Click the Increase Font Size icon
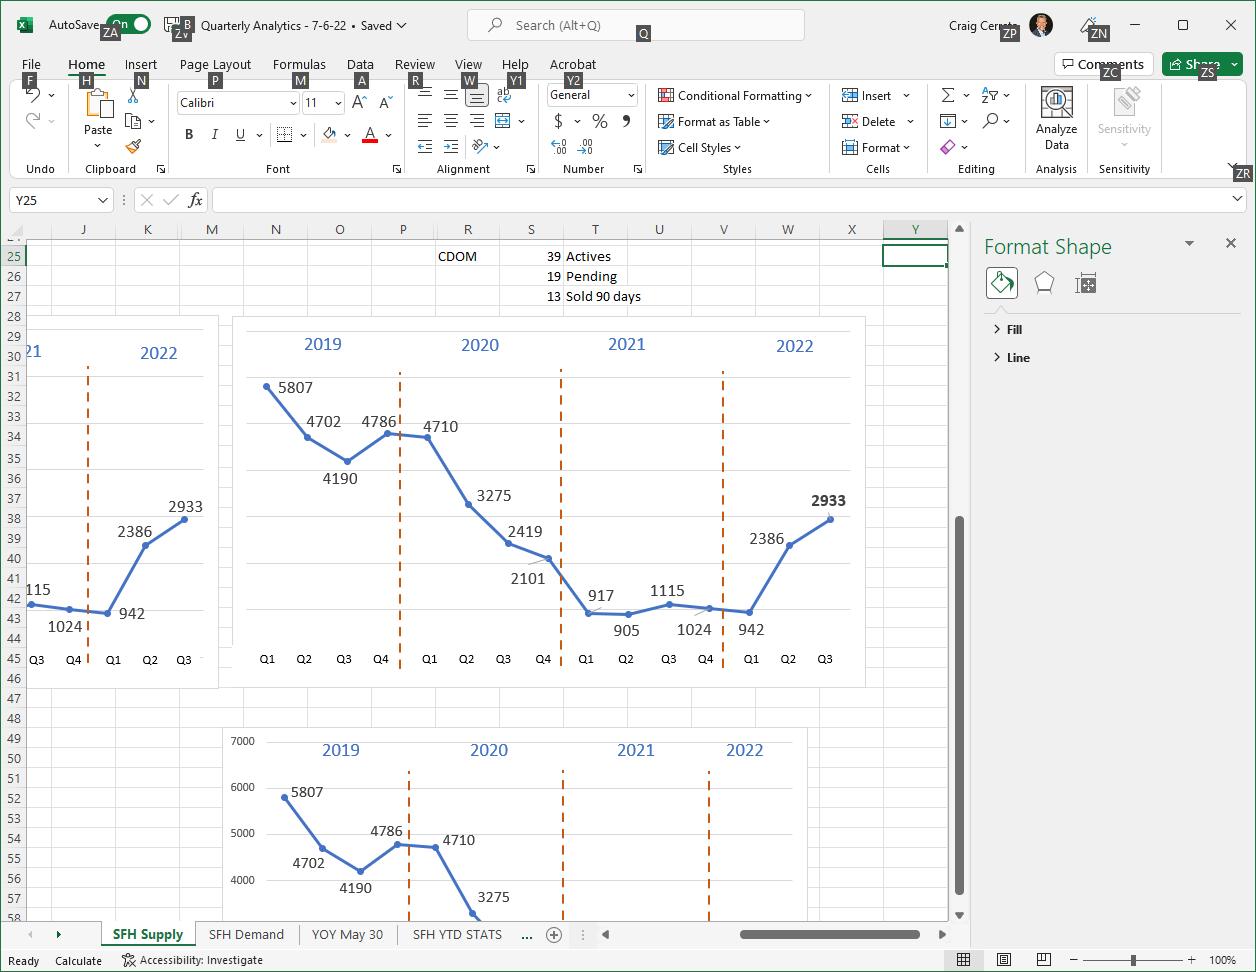 coord(360,102)
